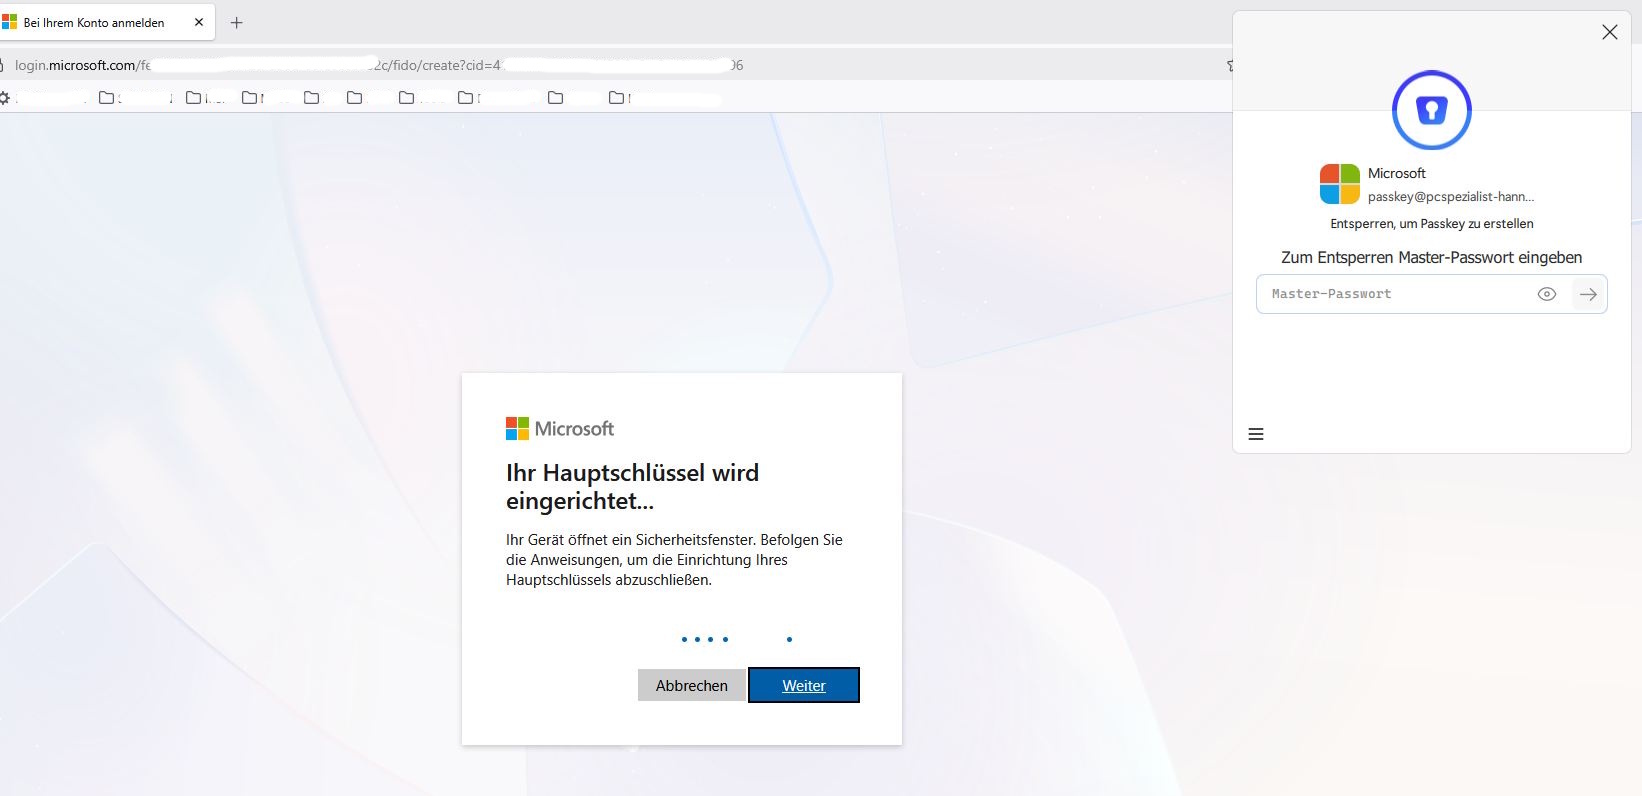1642x796 pixels.
Task: Open the hamburger menu in the password manager popup
Action: tap(1256, 434)
